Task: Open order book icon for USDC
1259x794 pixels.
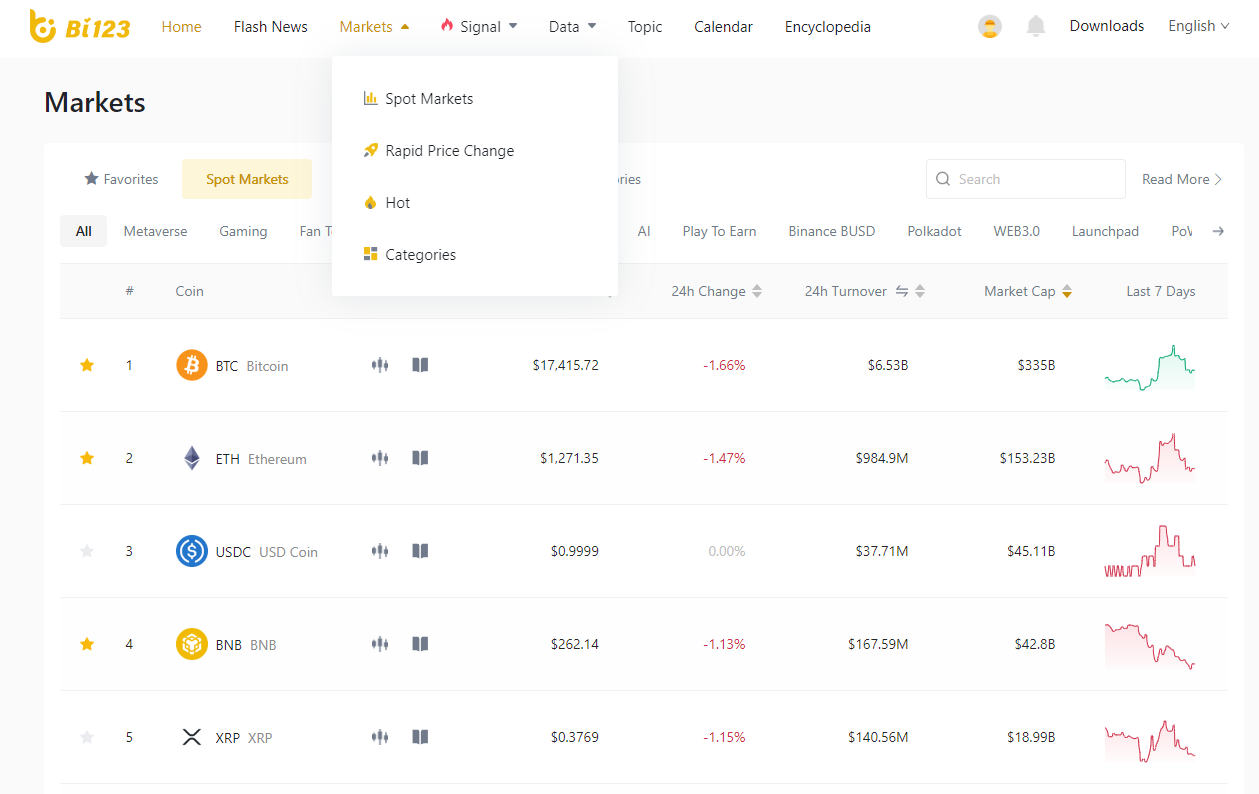Action: coord(420,551)
